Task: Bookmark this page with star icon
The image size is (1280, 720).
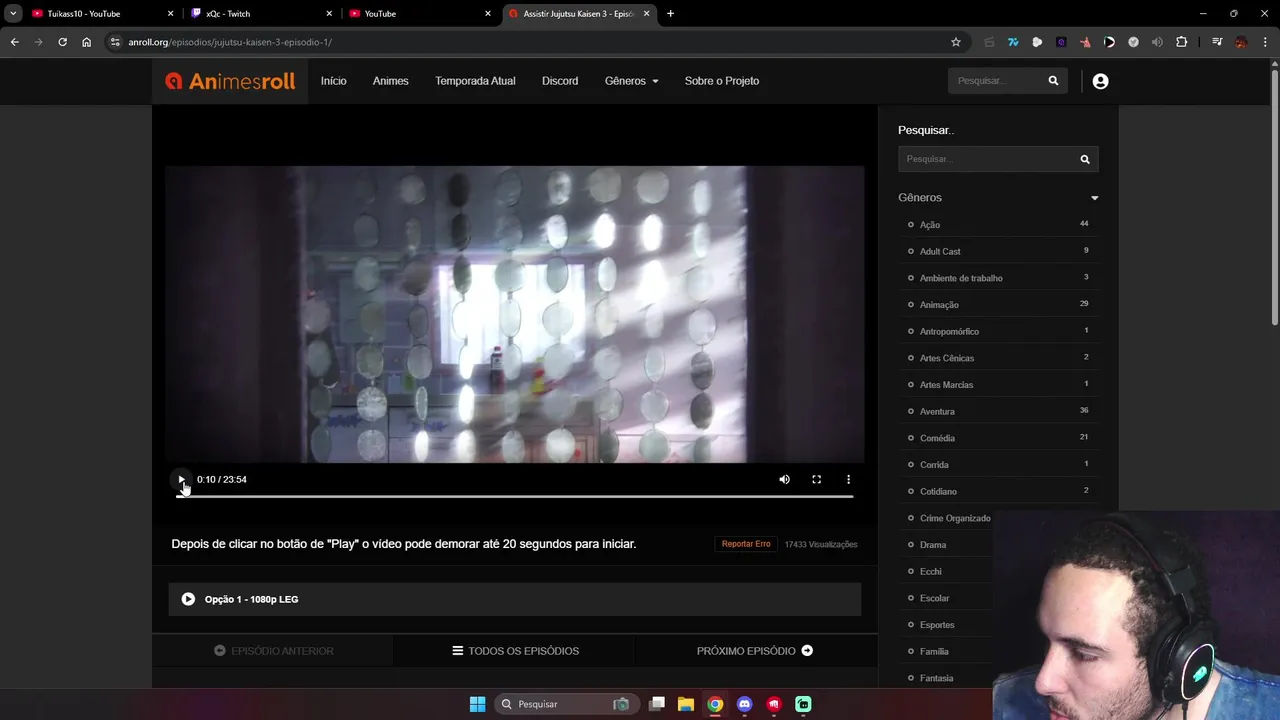Action: tap(955, 42)
